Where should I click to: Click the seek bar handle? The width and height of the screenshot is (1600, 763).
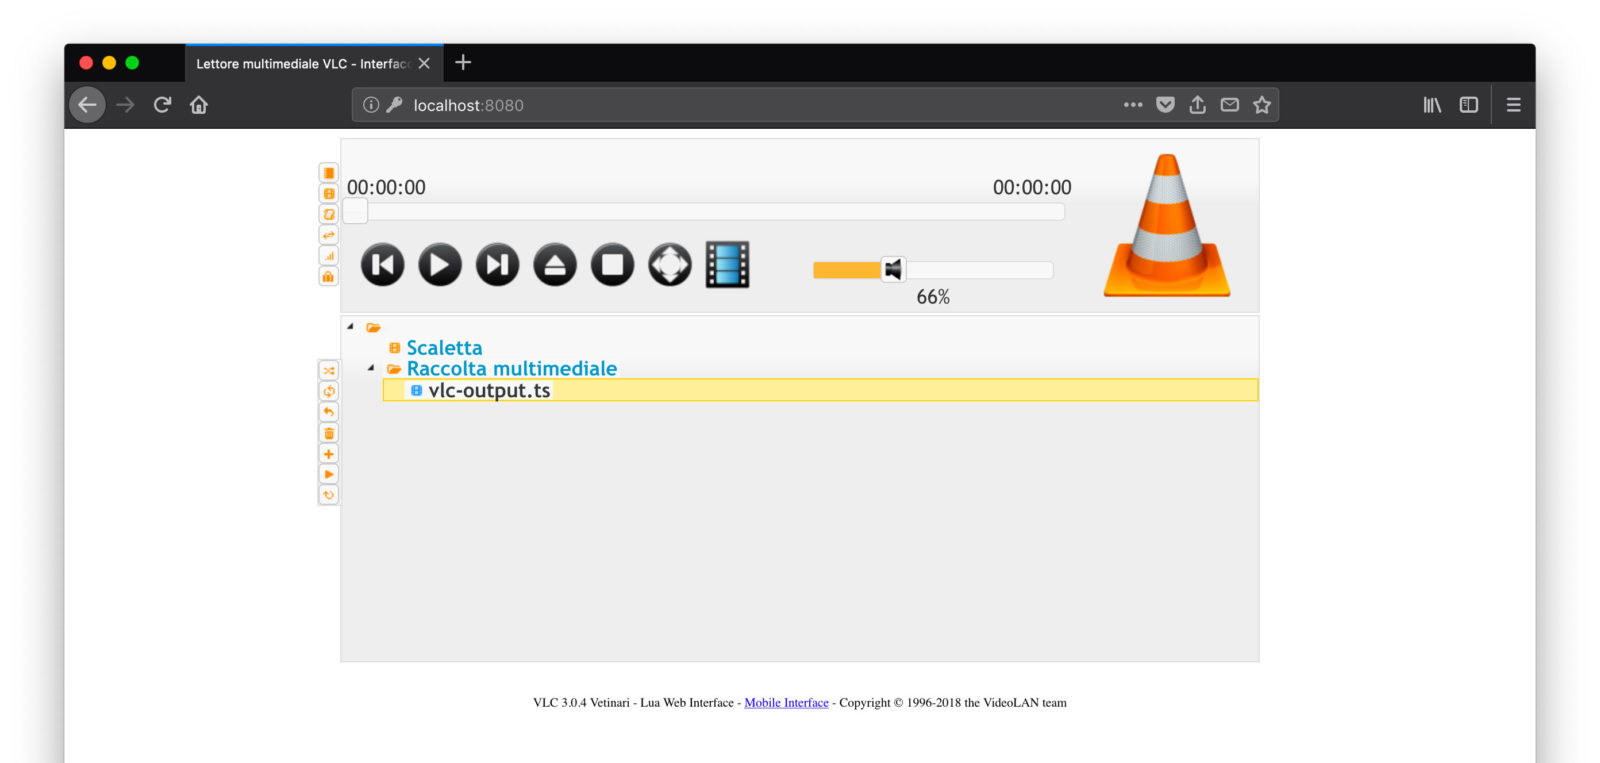coord(355,211)
